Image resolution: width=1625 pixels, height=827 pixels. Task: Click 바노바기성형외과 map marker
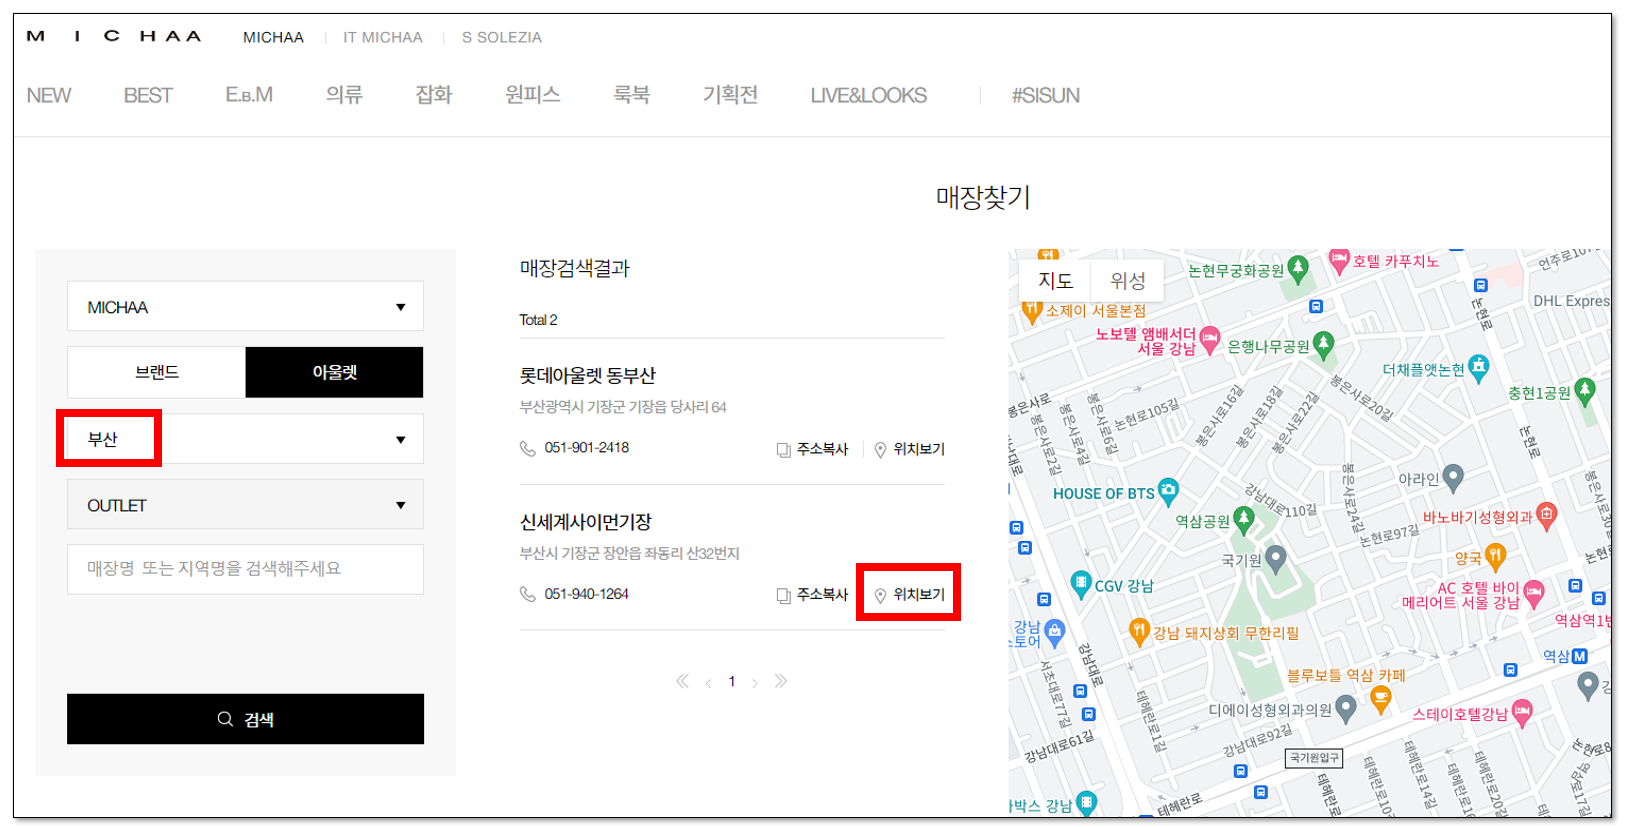[1546, 515]
